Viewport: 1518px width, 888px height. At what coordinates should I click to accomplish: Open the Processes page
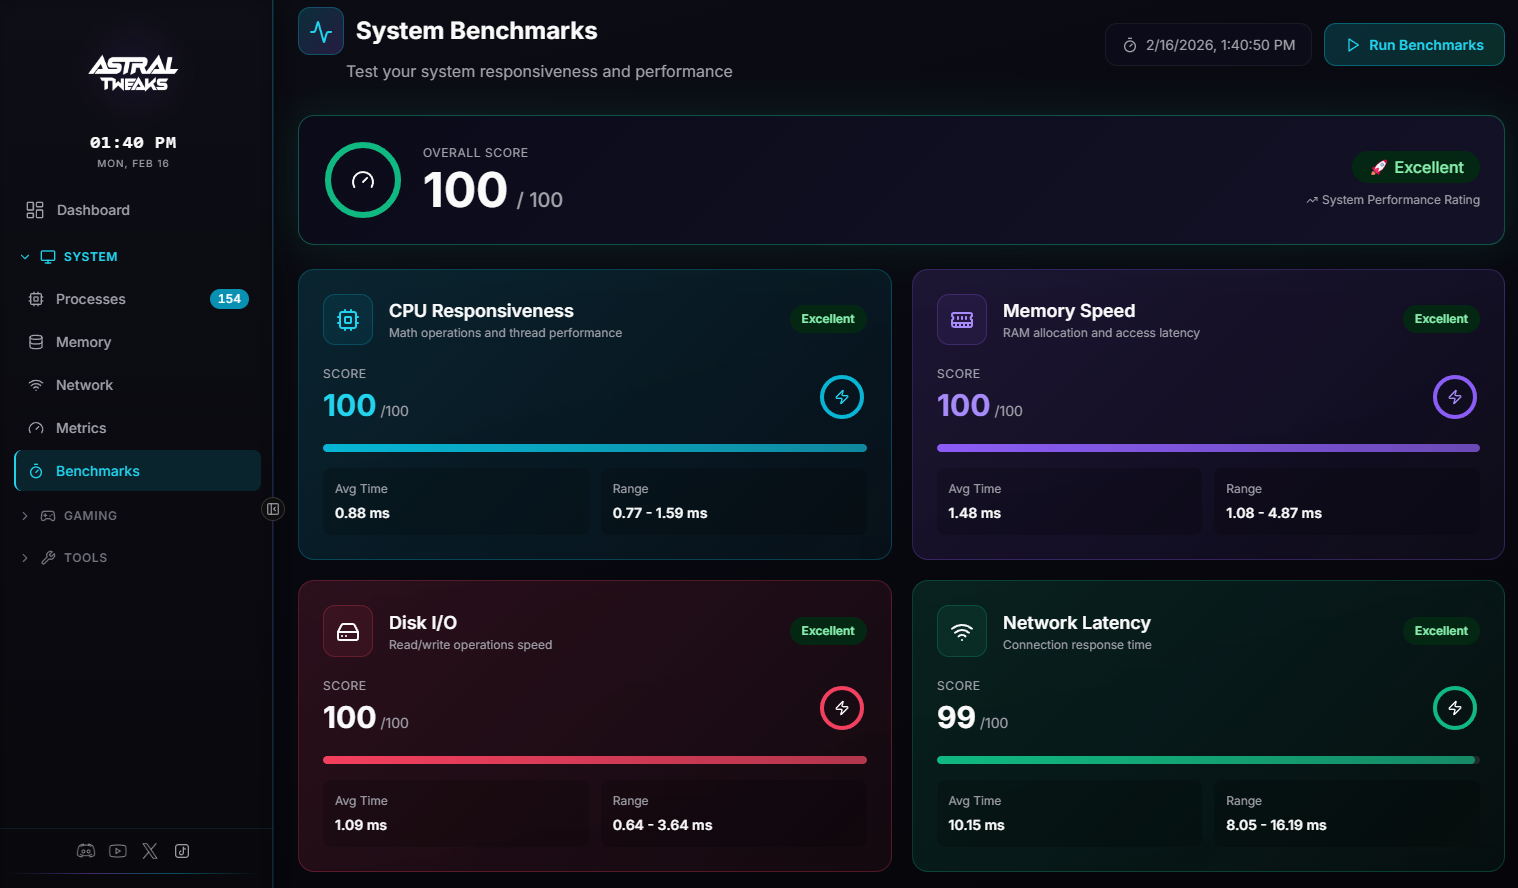90,299
